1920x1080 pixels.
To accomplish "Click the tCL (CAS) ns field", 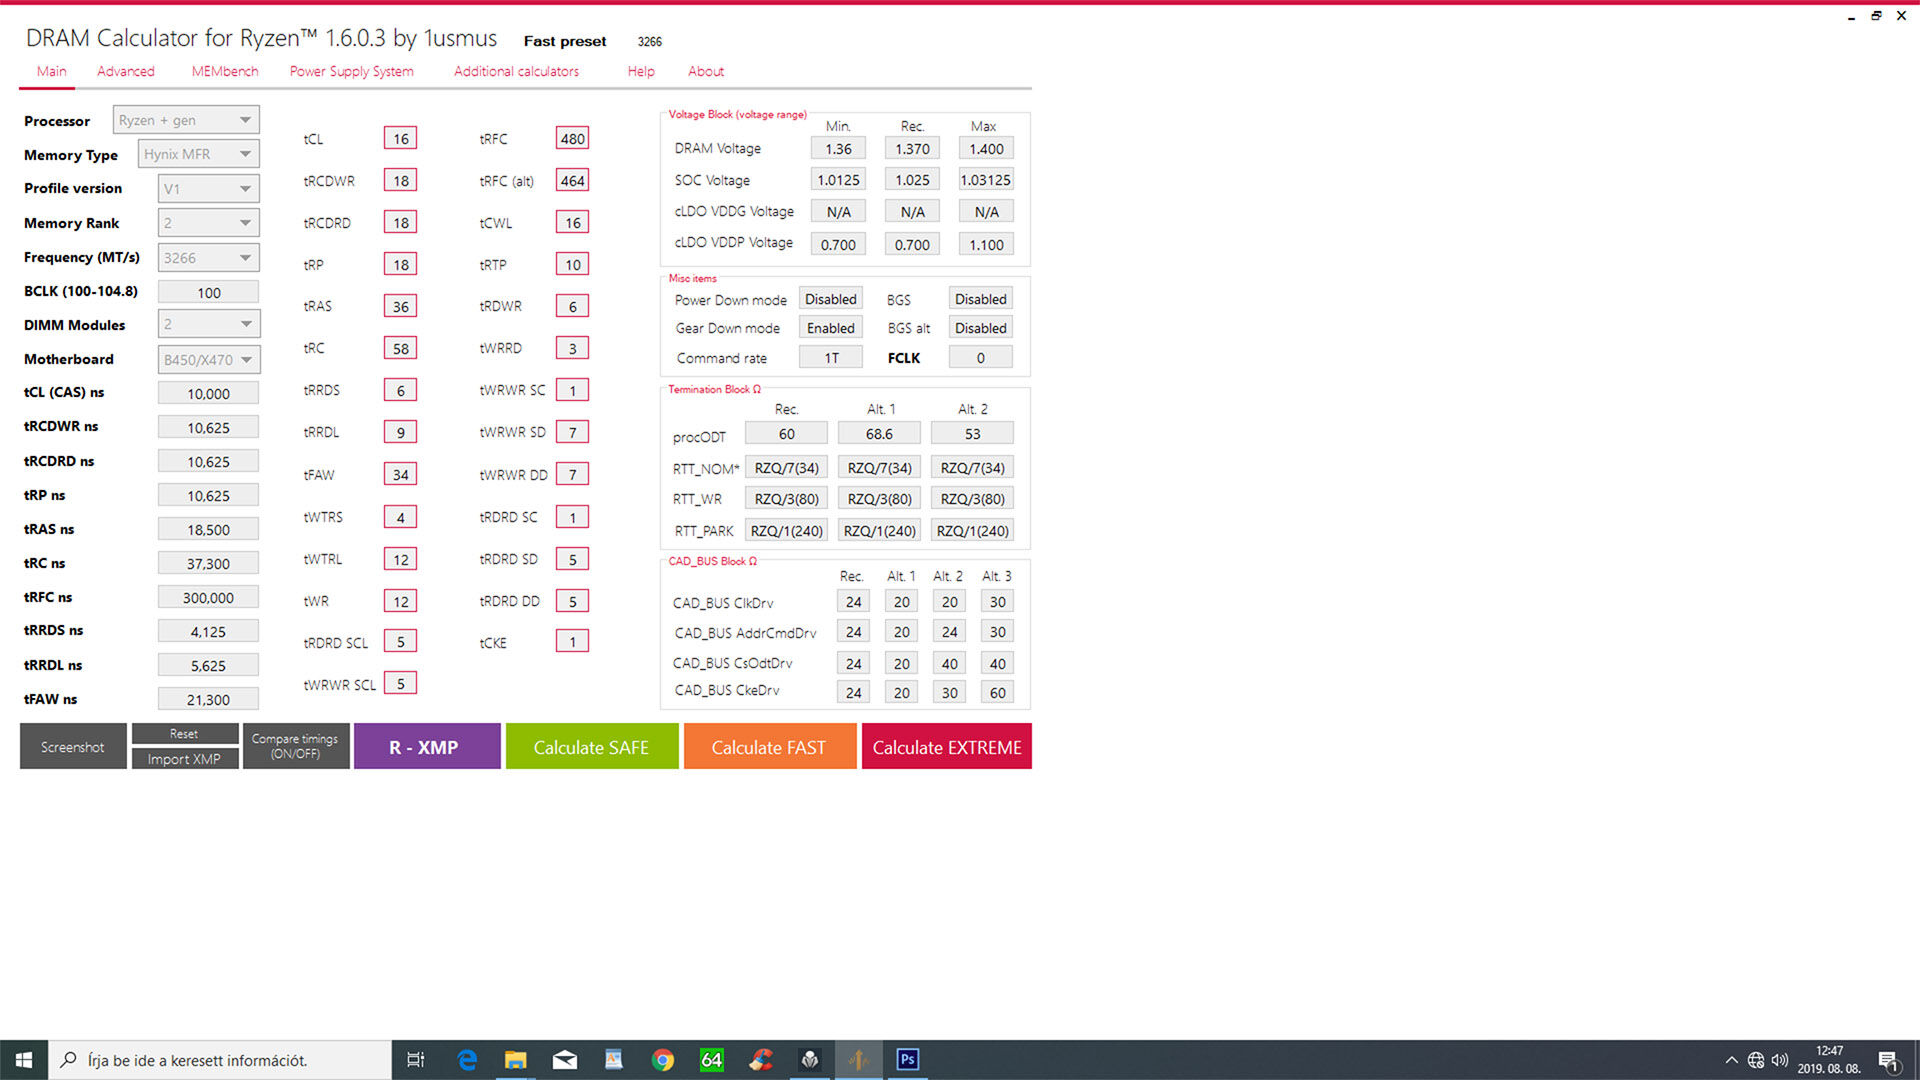I will (x=208, y=393).
